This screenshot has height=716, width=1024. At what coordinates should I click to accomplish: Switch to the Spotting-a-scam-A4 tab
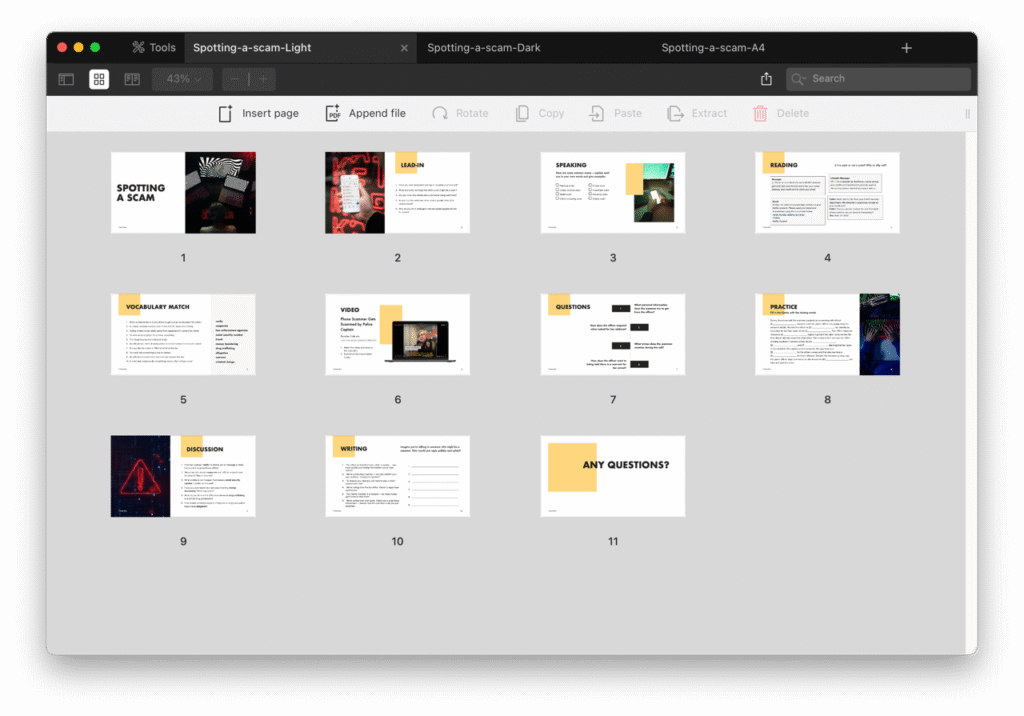pos(713,48)
